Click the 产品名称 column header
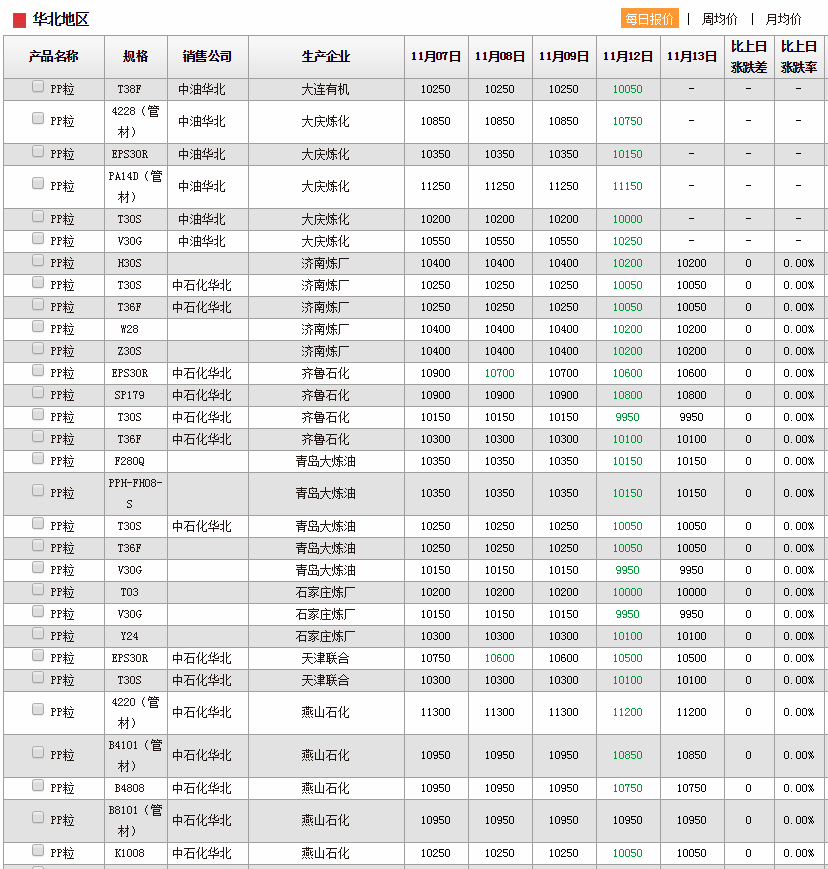The image size is (828, 869). coord(54,57)
